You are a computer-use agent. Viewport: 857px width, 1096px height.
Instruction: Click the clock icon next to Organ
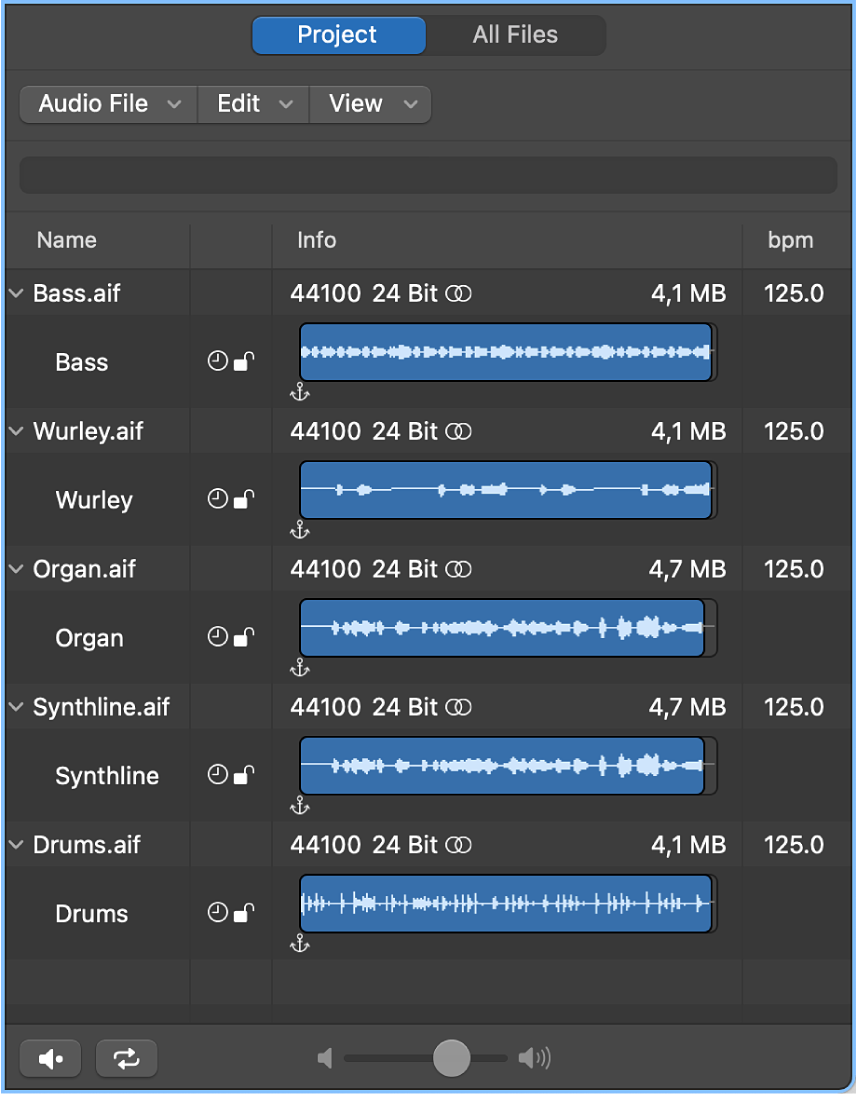tap(217, 637)
